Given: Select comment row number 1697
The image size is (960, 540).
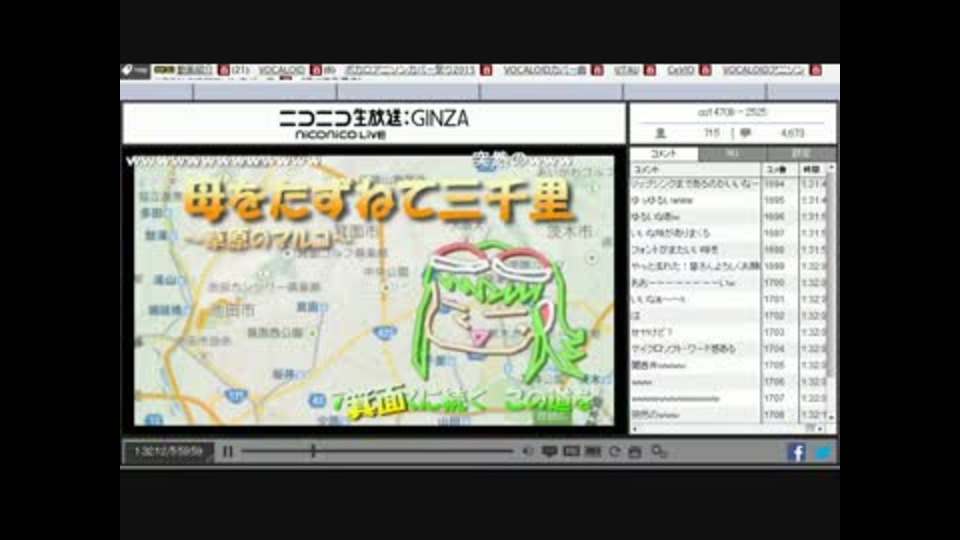Looking at the screenshot, I should point(729,233).
